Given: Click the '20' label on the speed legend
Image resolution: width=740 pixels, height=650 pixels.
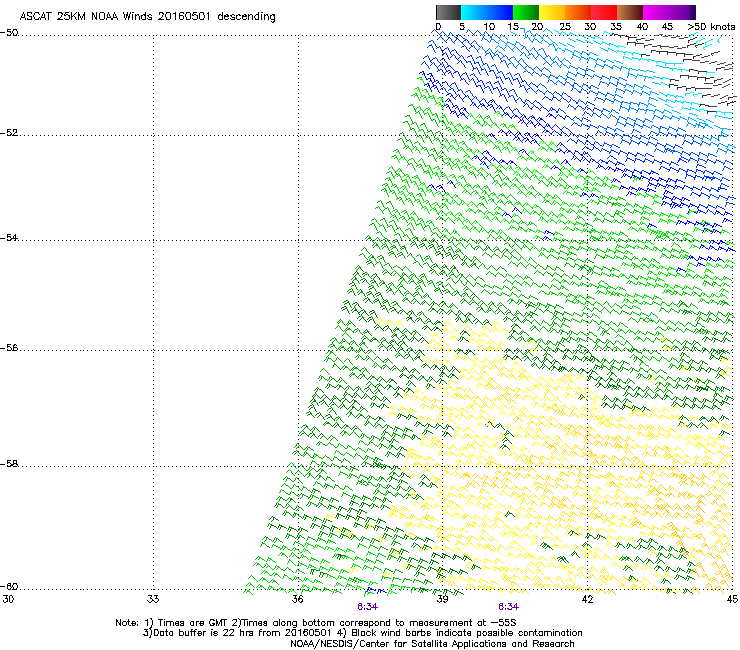Looking at the screenshot, I should pos(537,27).
